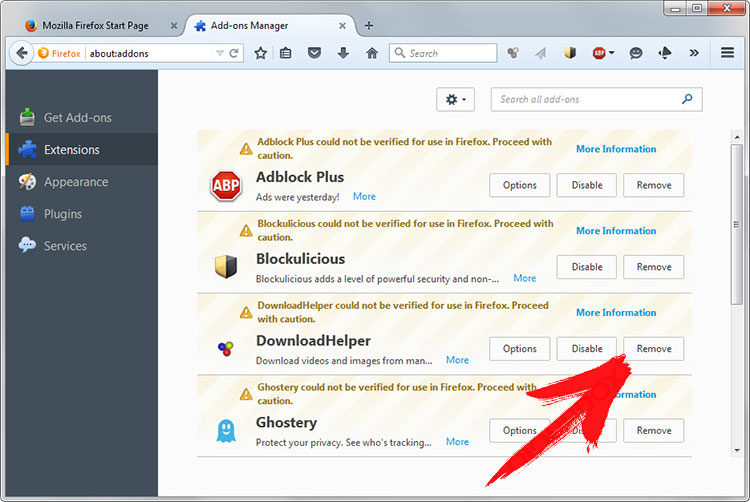The image size is (750, 502).
Task: Go to the Home page icon
Action: 372,53
